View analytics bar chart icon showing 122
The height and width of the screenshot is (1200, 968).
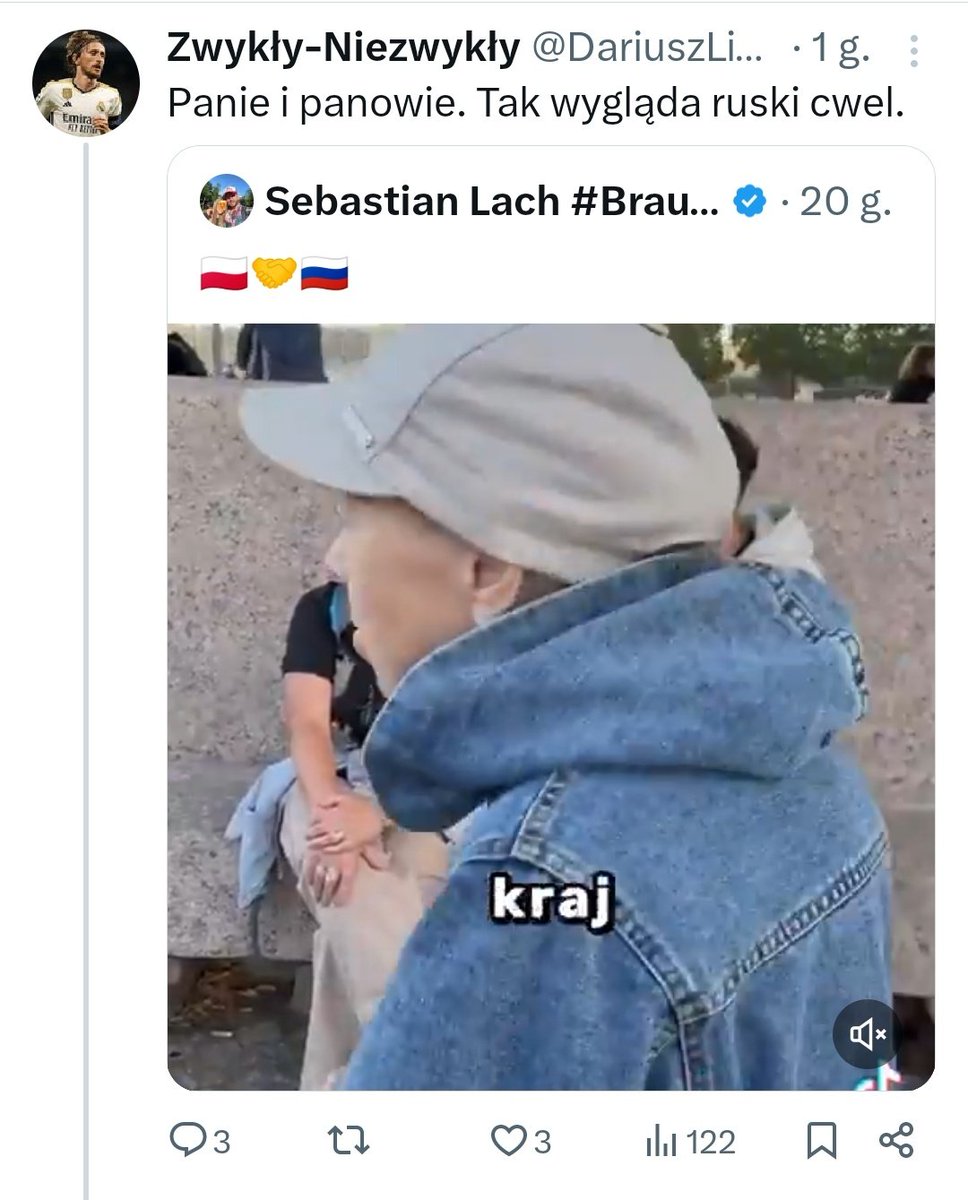tap(662, 1141)
